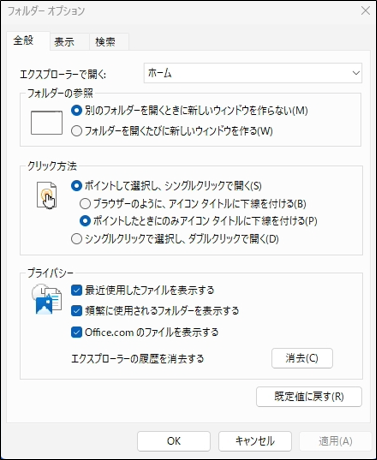The image size is (377, 460).
Task: Click the folder window icon in フォルダーの参照
Action: coord(47,123)
